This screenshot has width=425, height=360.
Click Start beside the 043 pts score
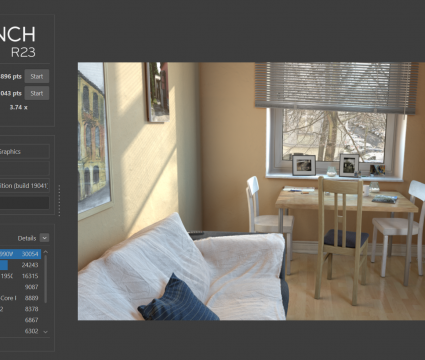click(37, 93)
